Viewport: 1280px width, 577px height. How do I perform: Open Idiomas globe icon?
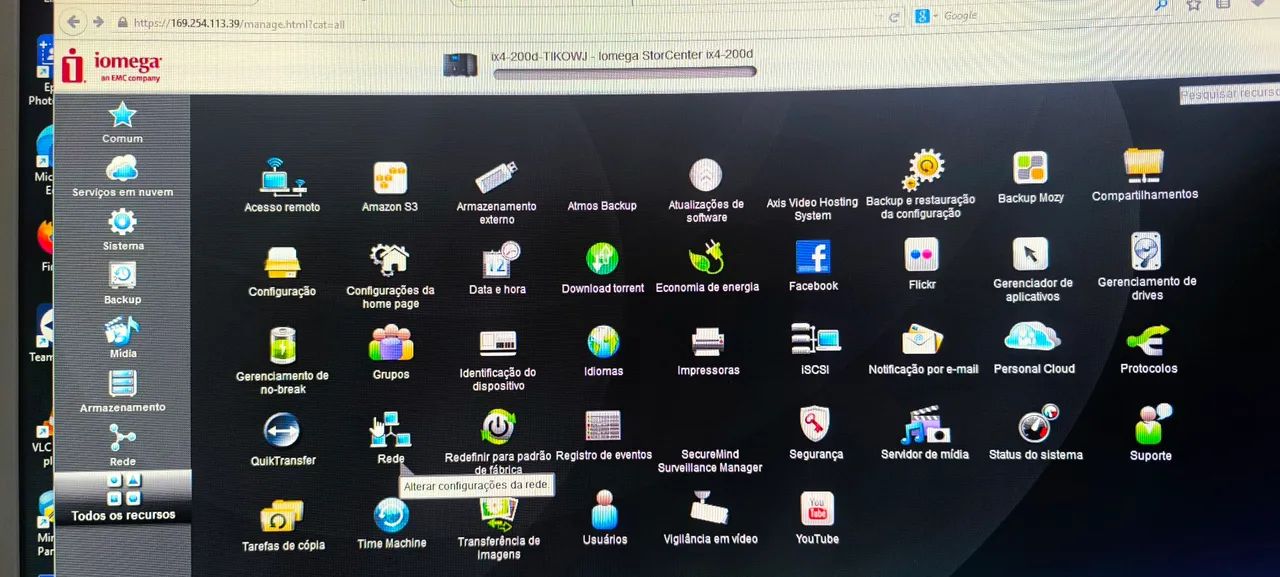click(603, 342)
